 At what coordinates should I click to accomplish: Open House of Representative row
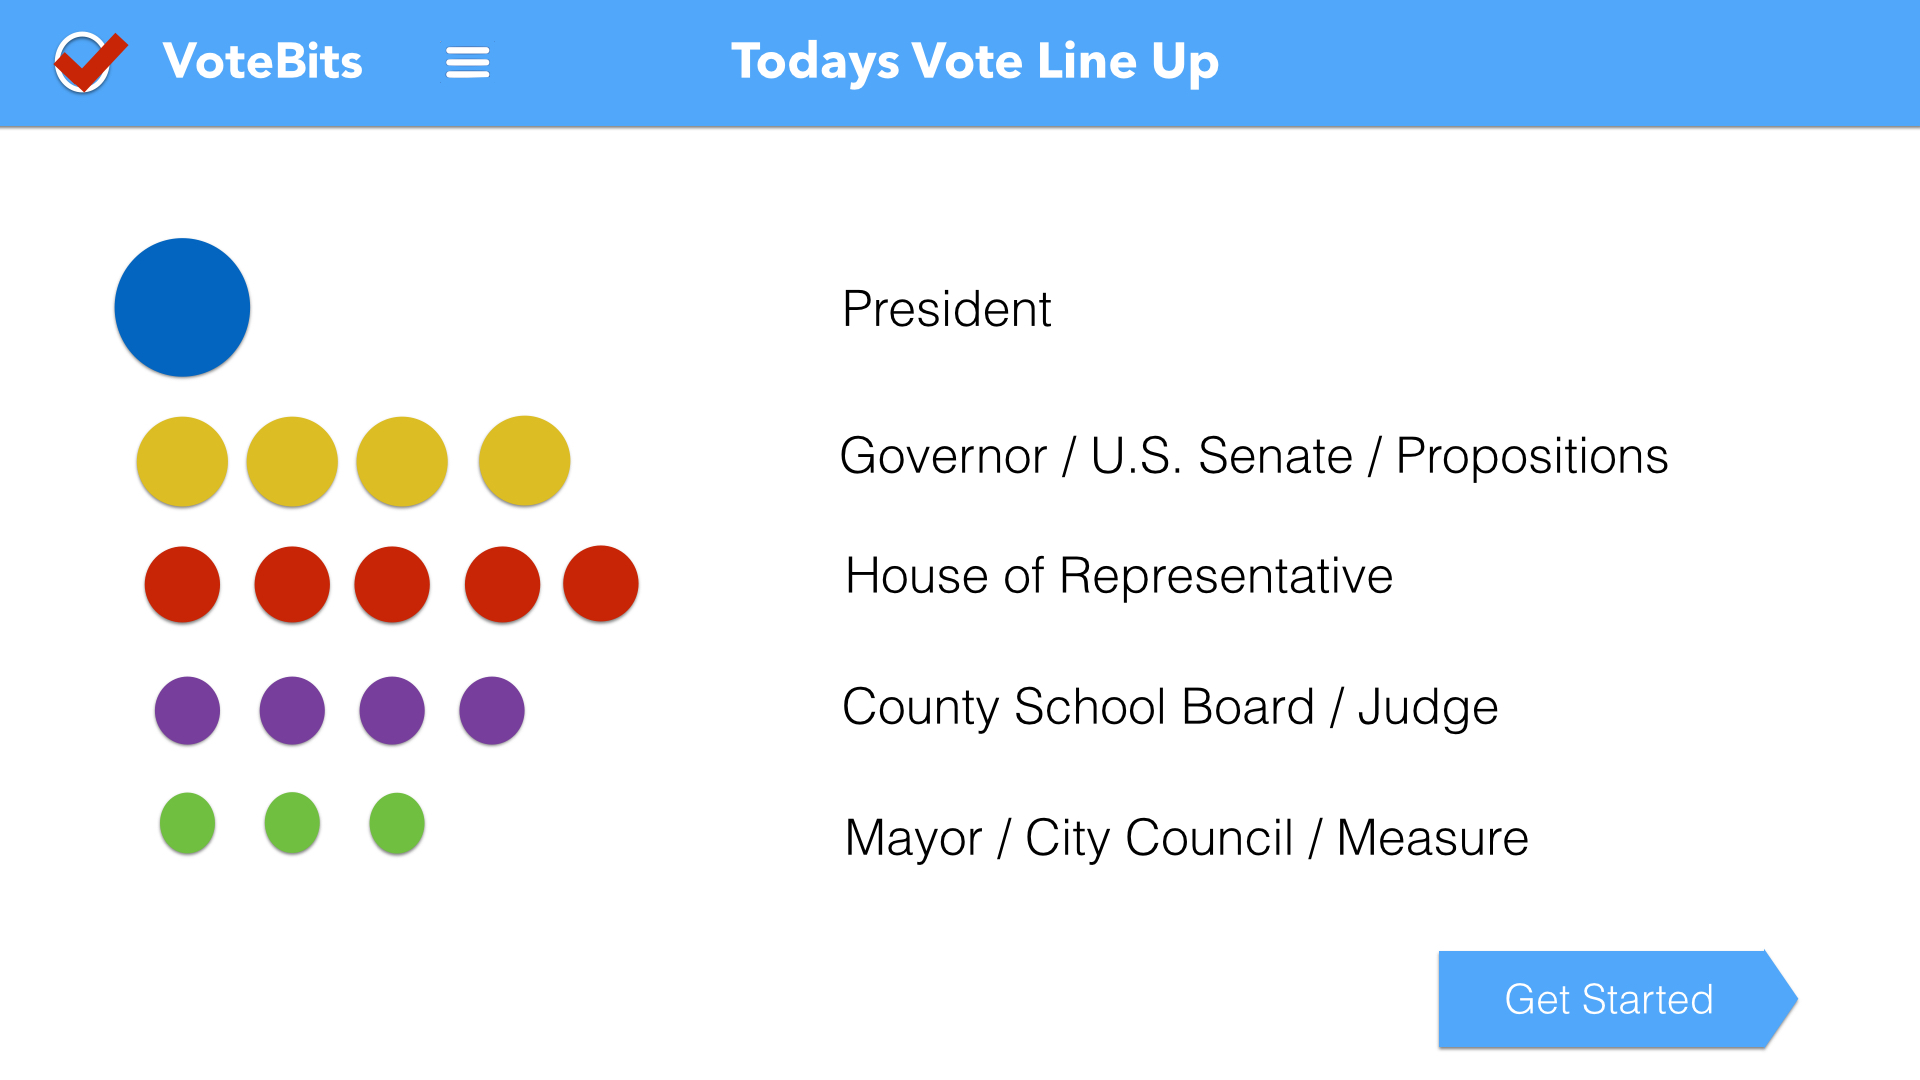tap(1119, 576)
